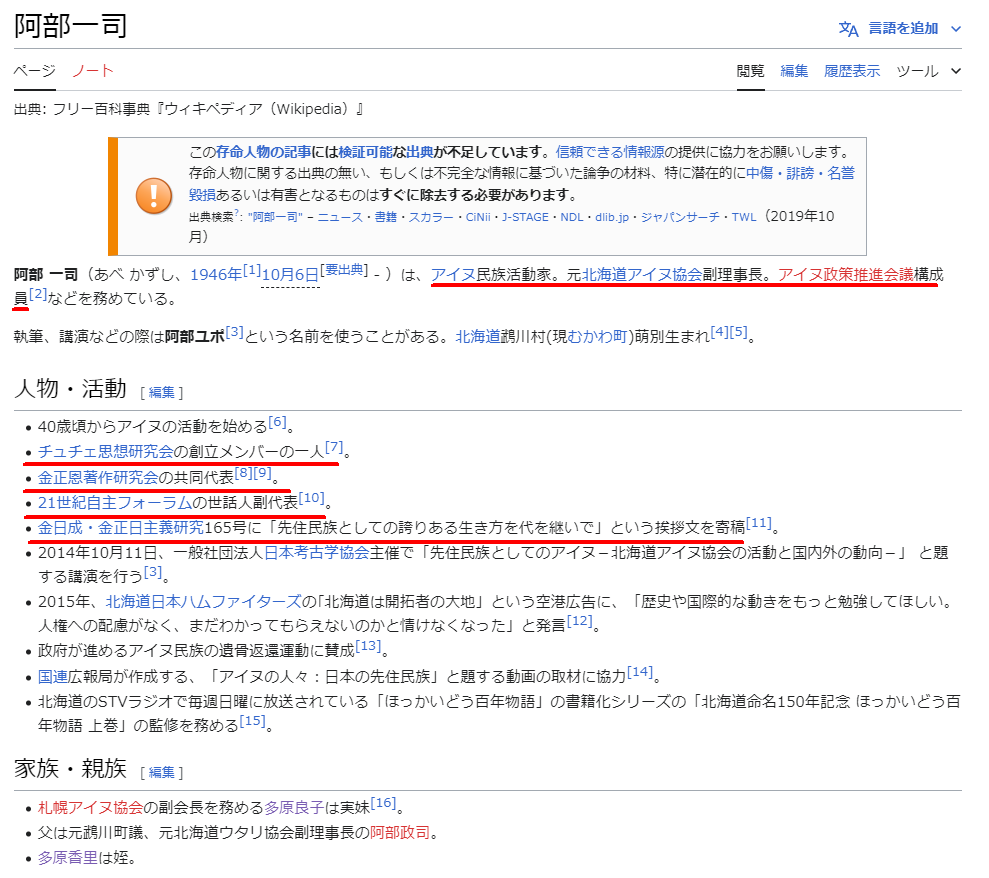The width and height of the screenshot is (989, 878).
Task: Follow the 10月6日 date link
Action: [290, 275]
